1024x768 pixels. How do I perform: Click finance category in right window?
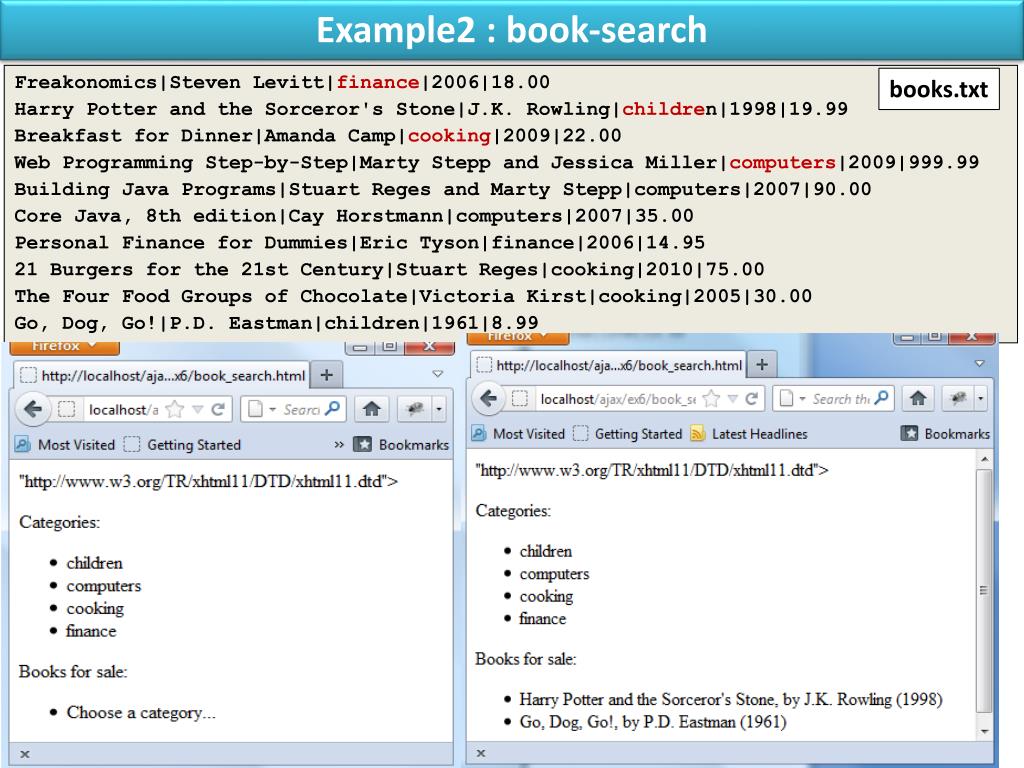pyautogui.click(x=543, y=618)
